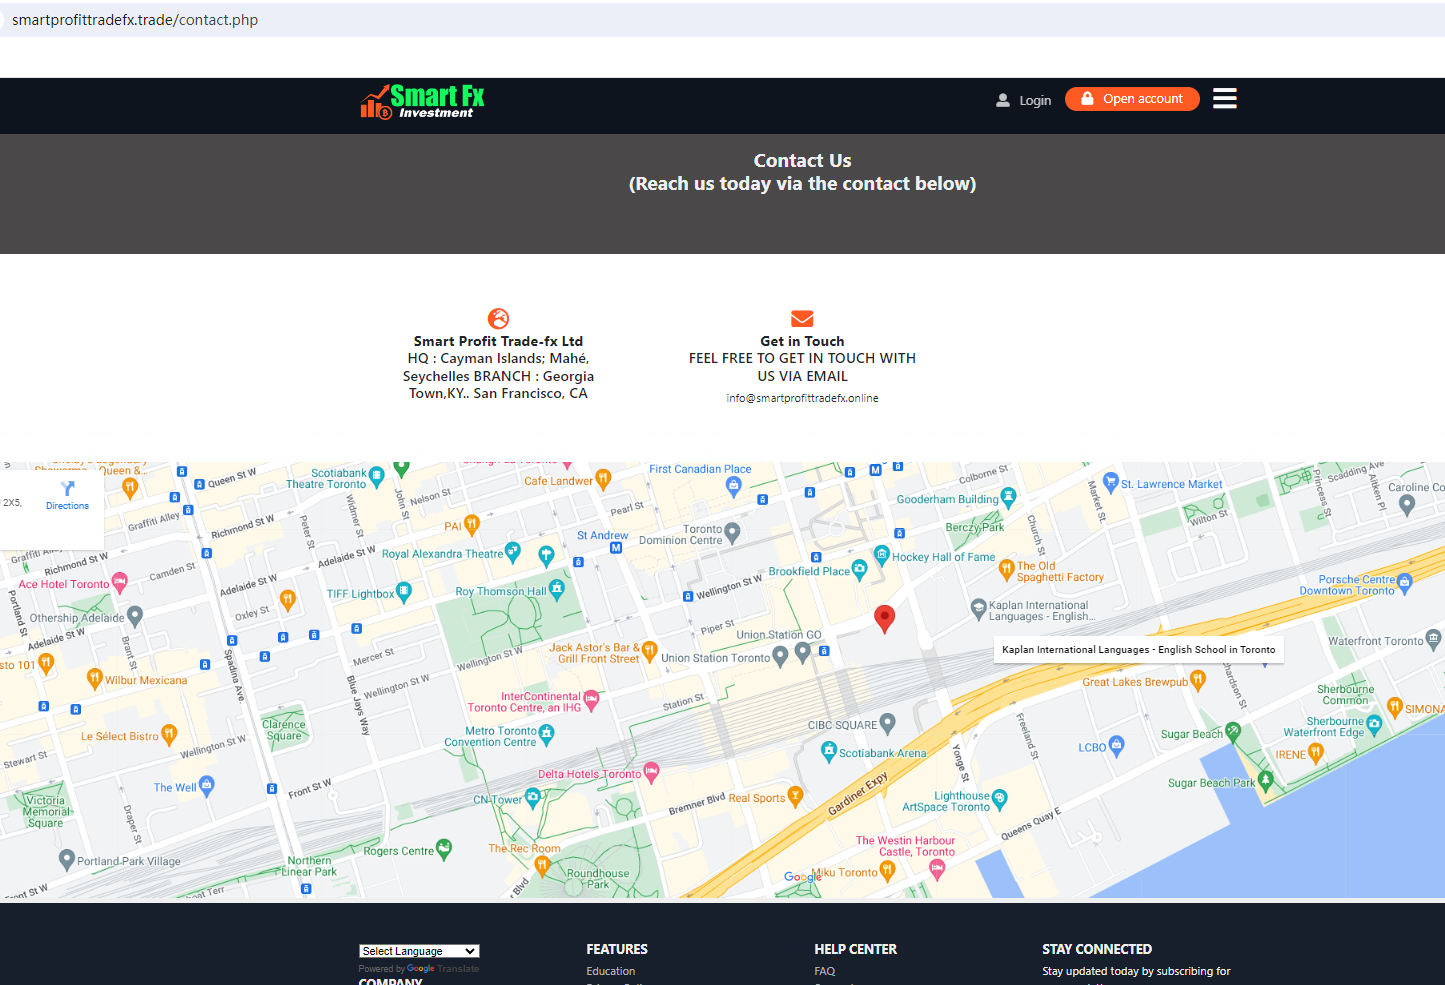The height and width of the screenshot is (985, 1445).
Task: Select the PAI restaurant marker
Action: tap(472, 524)
